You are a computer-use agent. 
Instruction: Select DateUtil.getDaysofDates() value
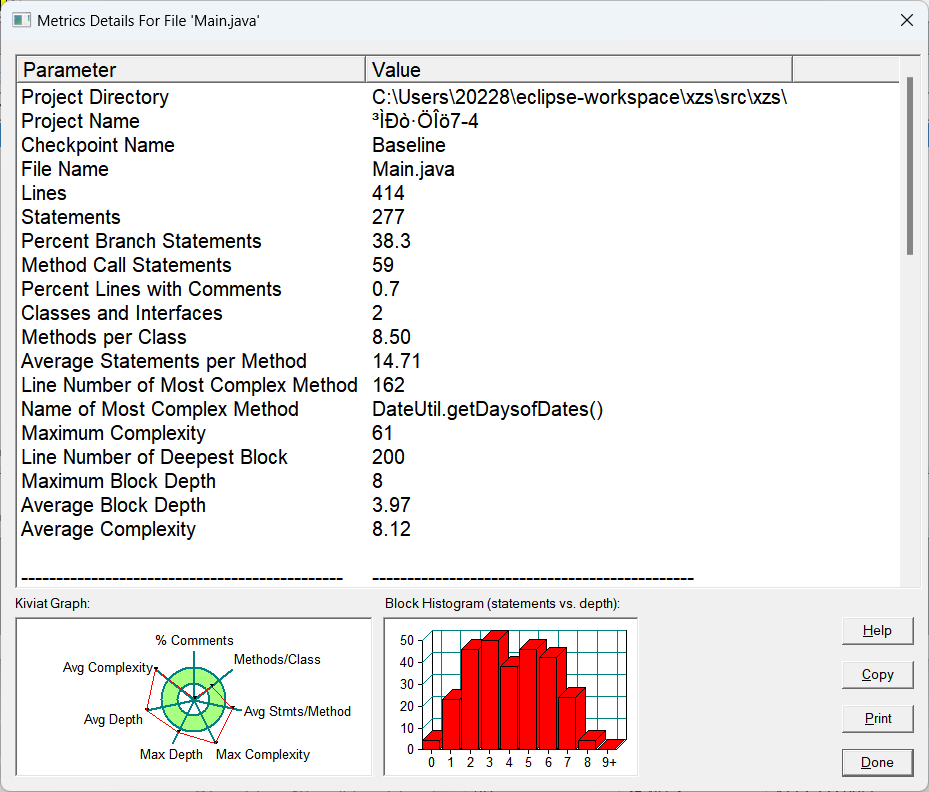(x=487, y=409)
